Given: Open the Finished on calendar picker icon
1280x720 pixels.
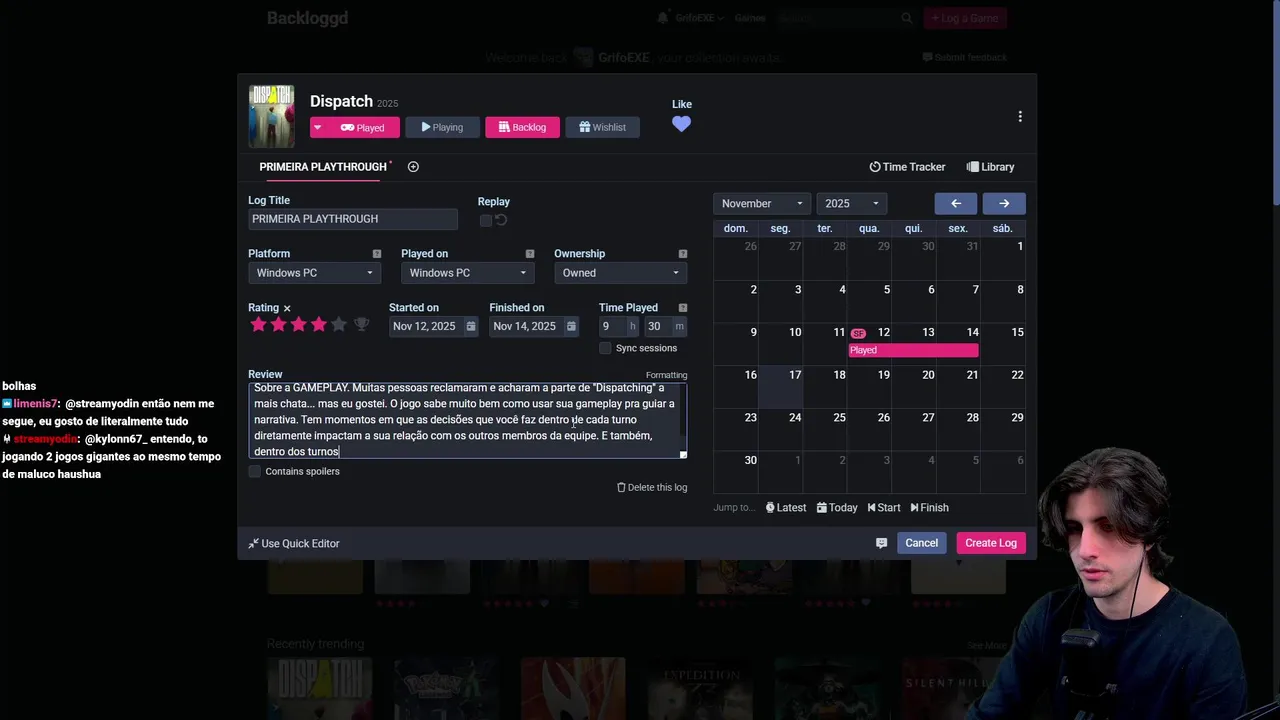Looking at the screenshot, I should pos(571,326).
